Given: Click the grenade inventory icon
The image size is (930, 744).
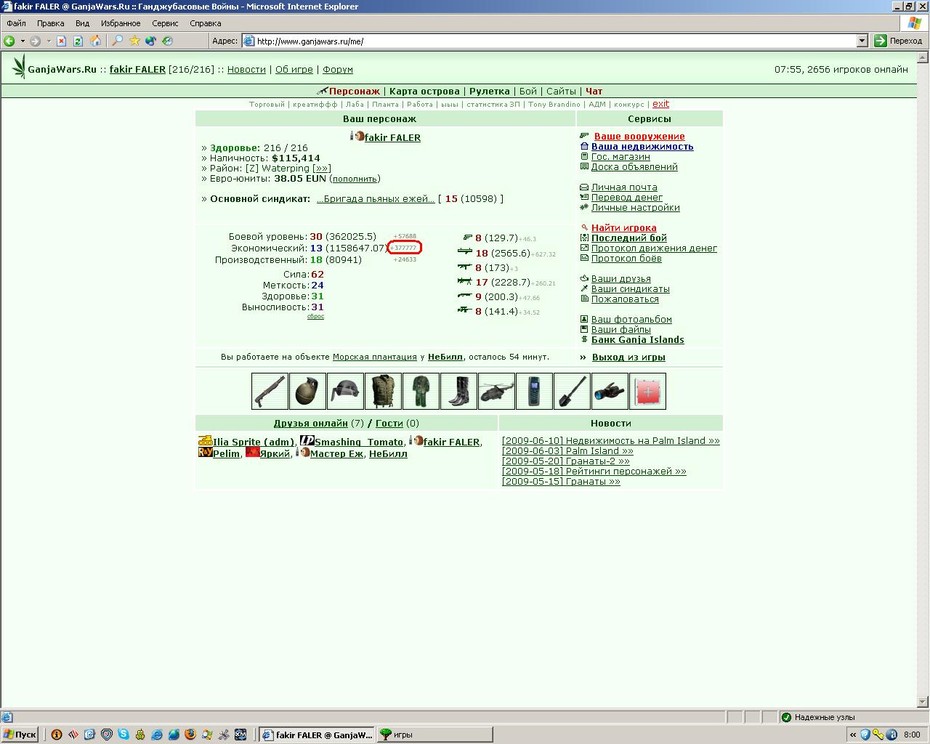Looking at the screenshot, I should (x=307, y=391).
